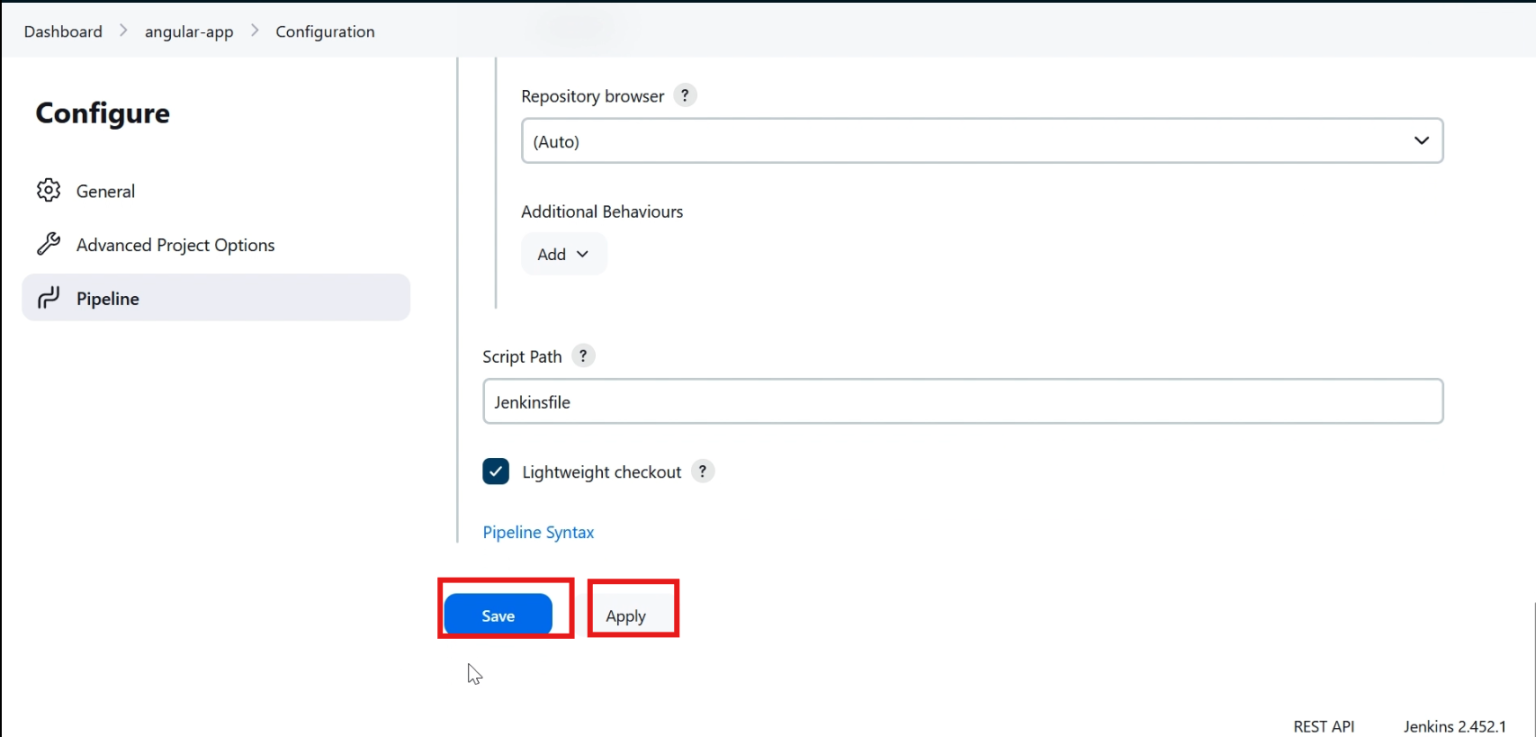The height and width of the screenshot is (737, 1536).
Task: Open help for Repository browser
Action: (685, 95)
